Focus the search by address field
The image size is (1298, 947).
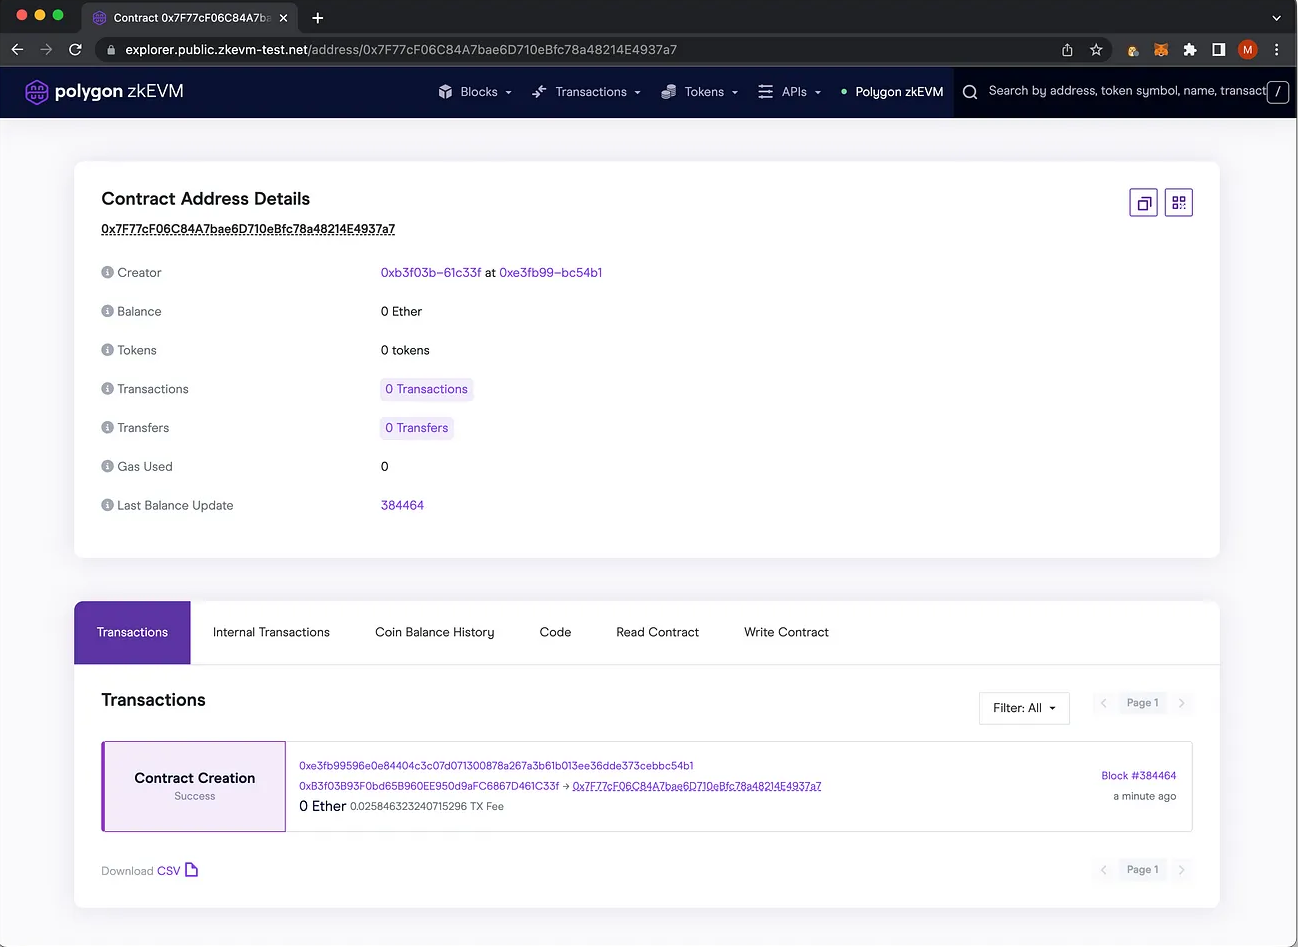click(1125, 91)
